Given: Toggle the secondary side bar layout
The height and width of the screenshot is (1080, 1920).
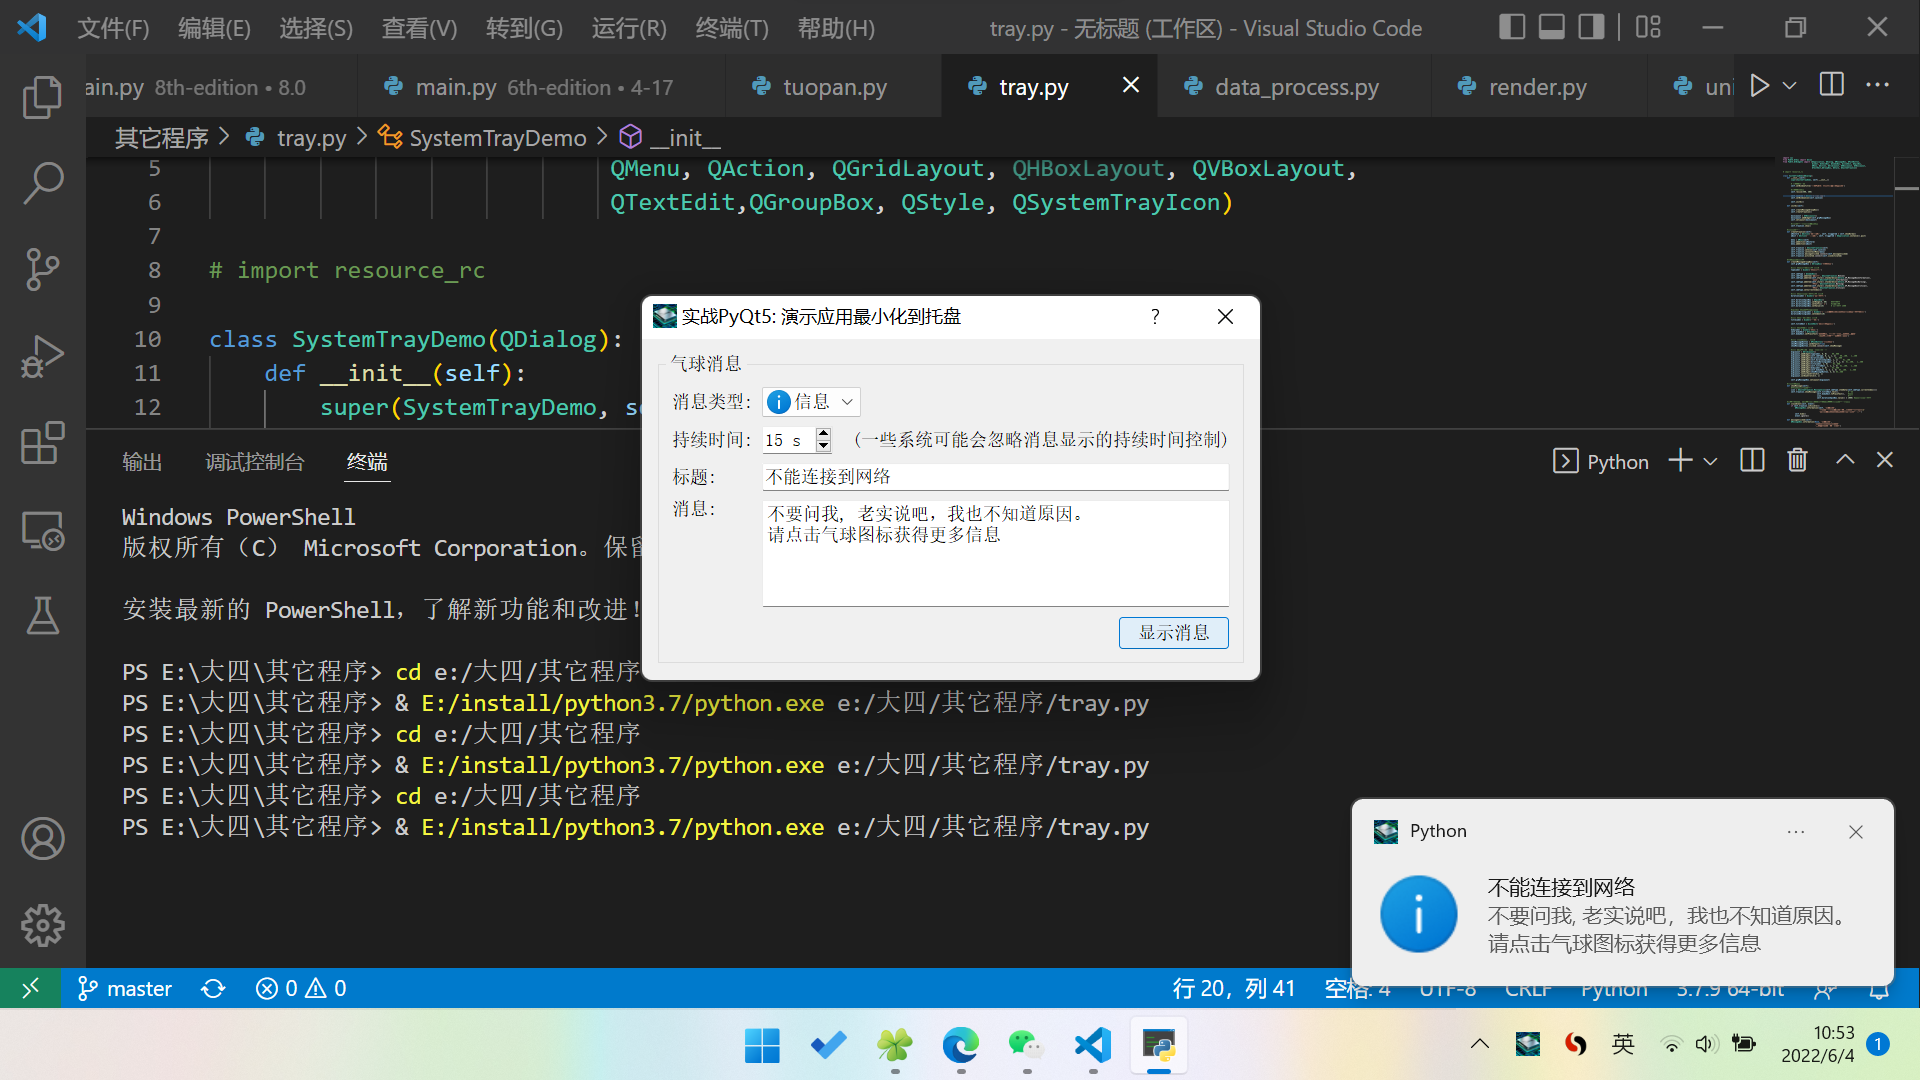Looking at the screenshot, I should point(1591,27).
